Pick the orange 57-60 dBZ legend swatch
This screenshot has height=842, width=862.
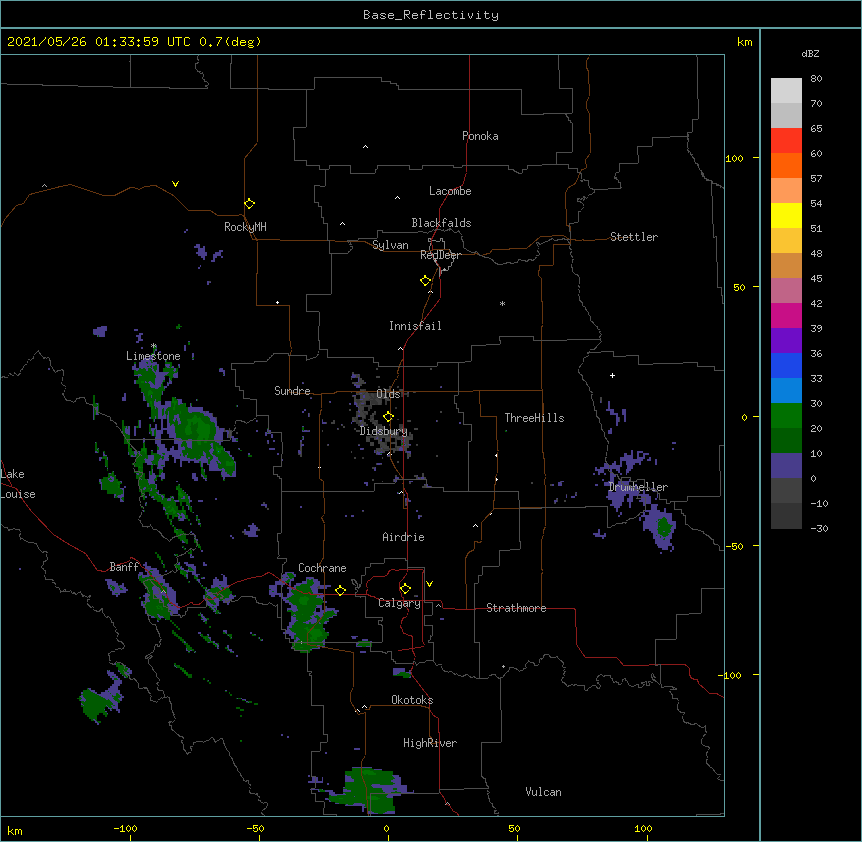[786, 165]
